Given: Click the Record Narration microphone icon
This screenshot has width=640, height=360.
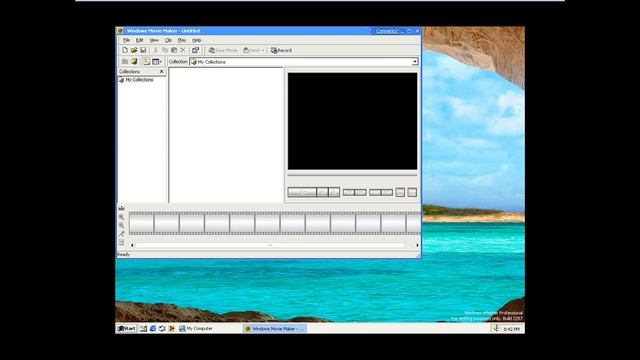Looking at the screenshot, I should click(122, 234).
